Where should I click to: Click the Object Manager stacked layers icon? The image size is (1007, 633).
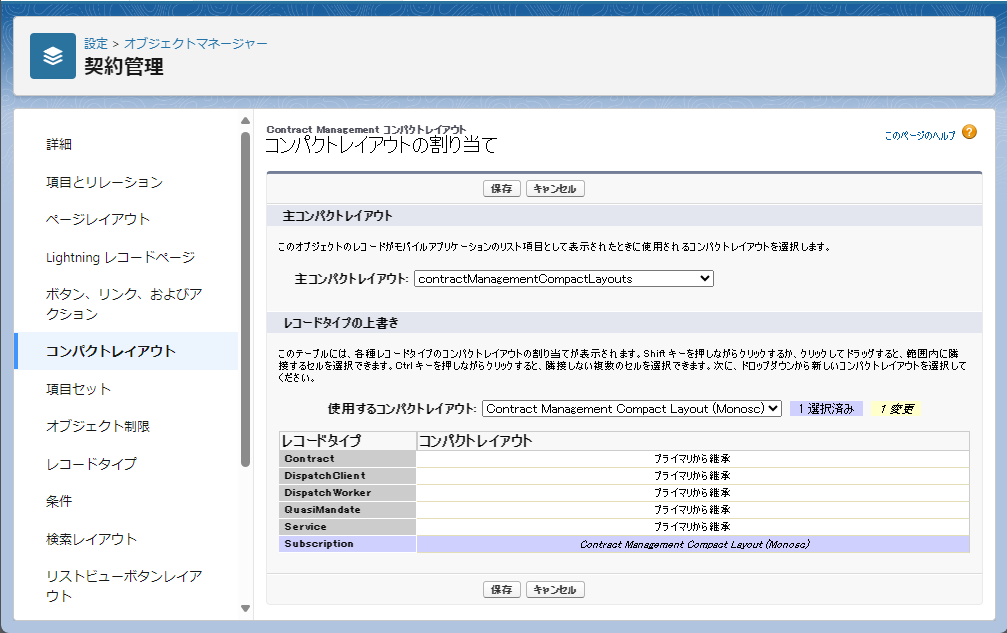point(53,56)
